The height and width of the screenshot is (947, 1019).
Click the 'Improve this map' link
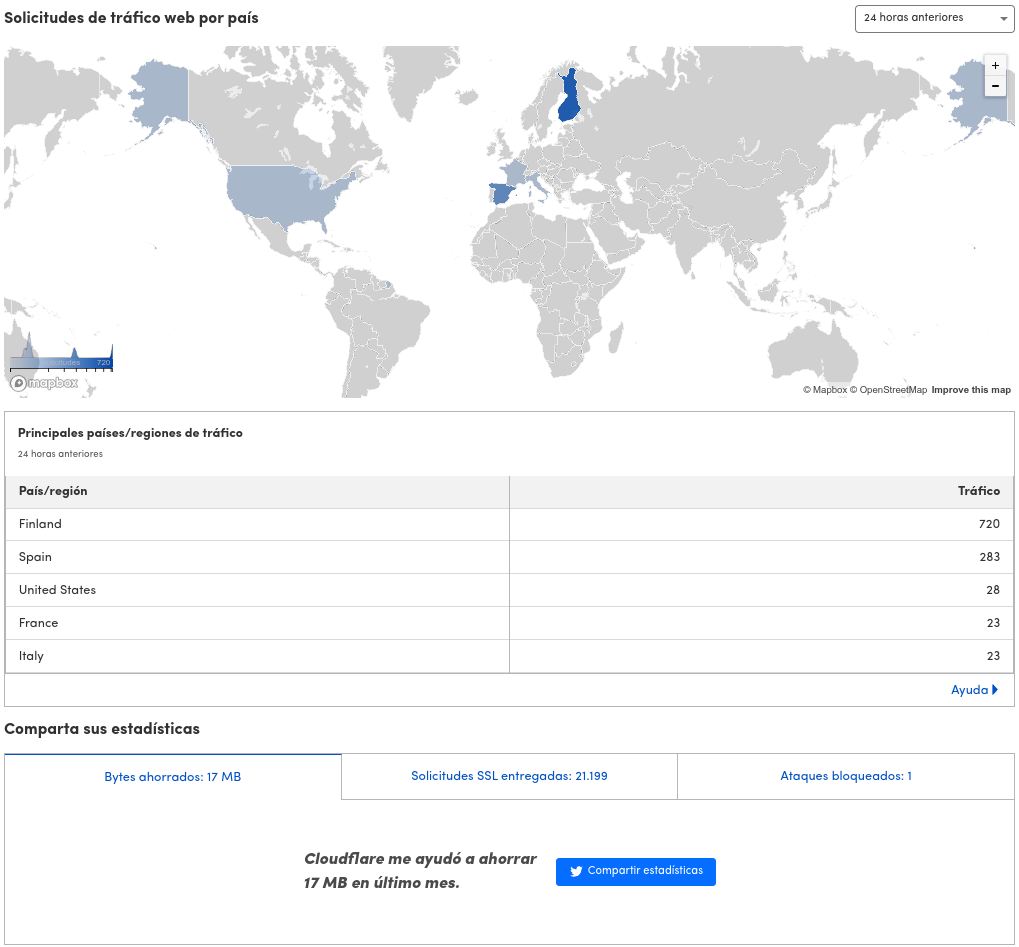coord(971,390)
